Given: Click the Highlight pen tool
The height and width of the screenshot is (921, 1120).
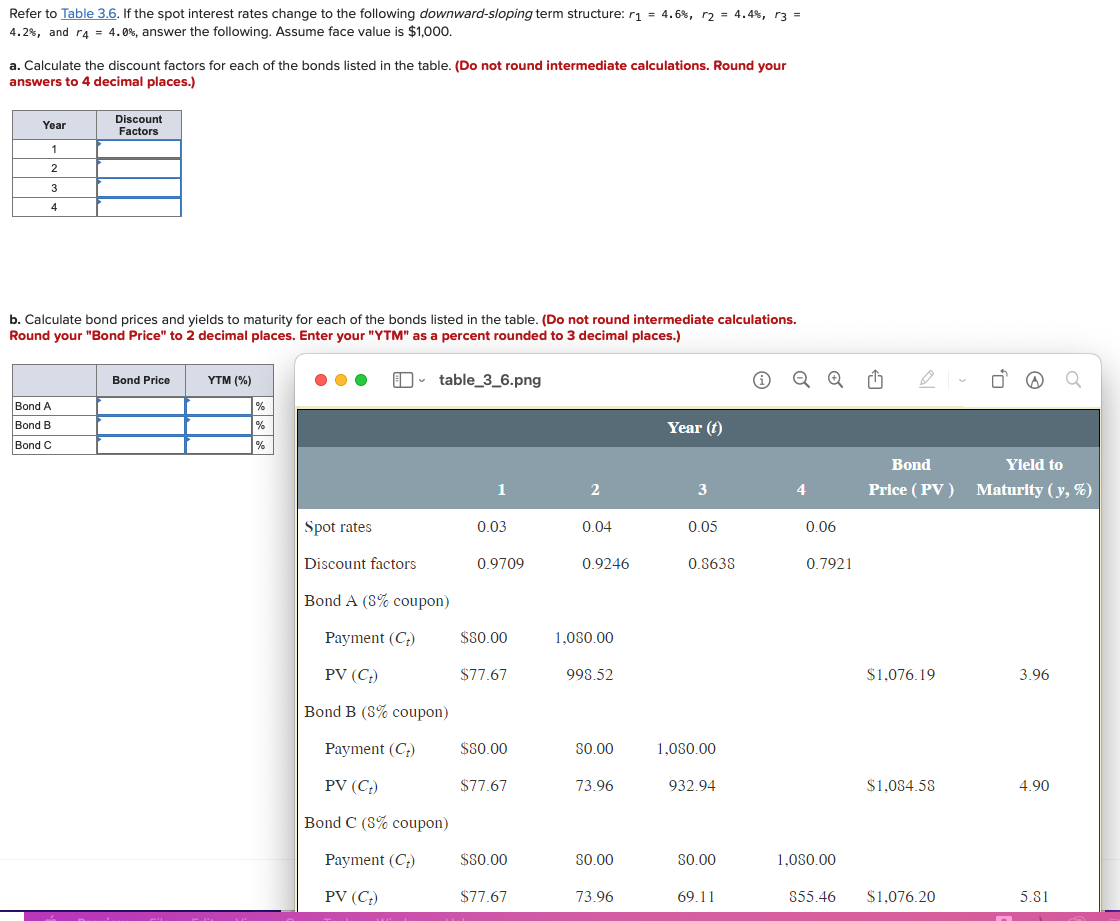Looking at the screenshot, I should click(x=926, y=379).
